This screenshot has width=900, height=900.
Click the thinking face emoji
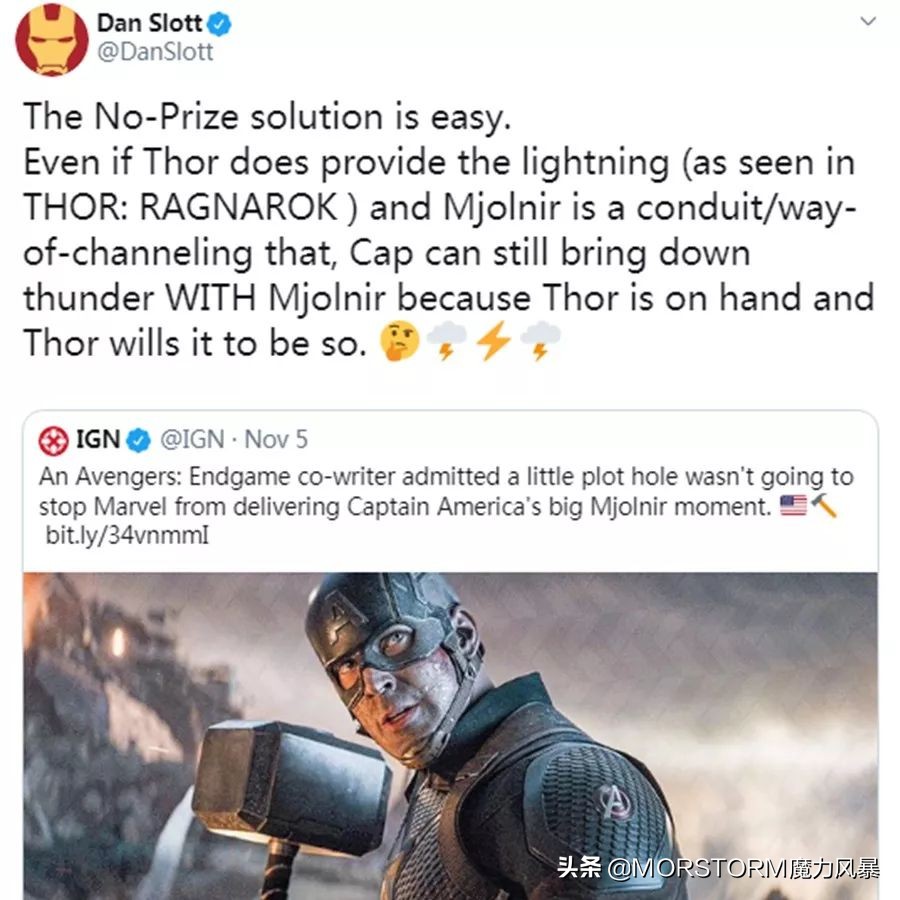(399, 341)
